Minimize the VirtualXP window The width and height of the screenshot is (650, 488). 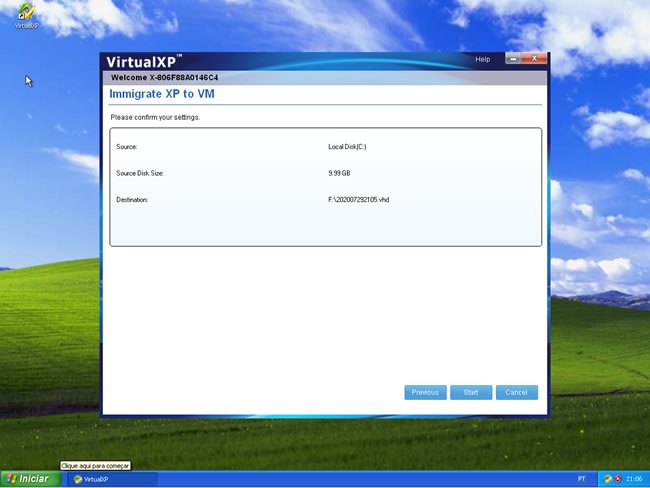513,59
